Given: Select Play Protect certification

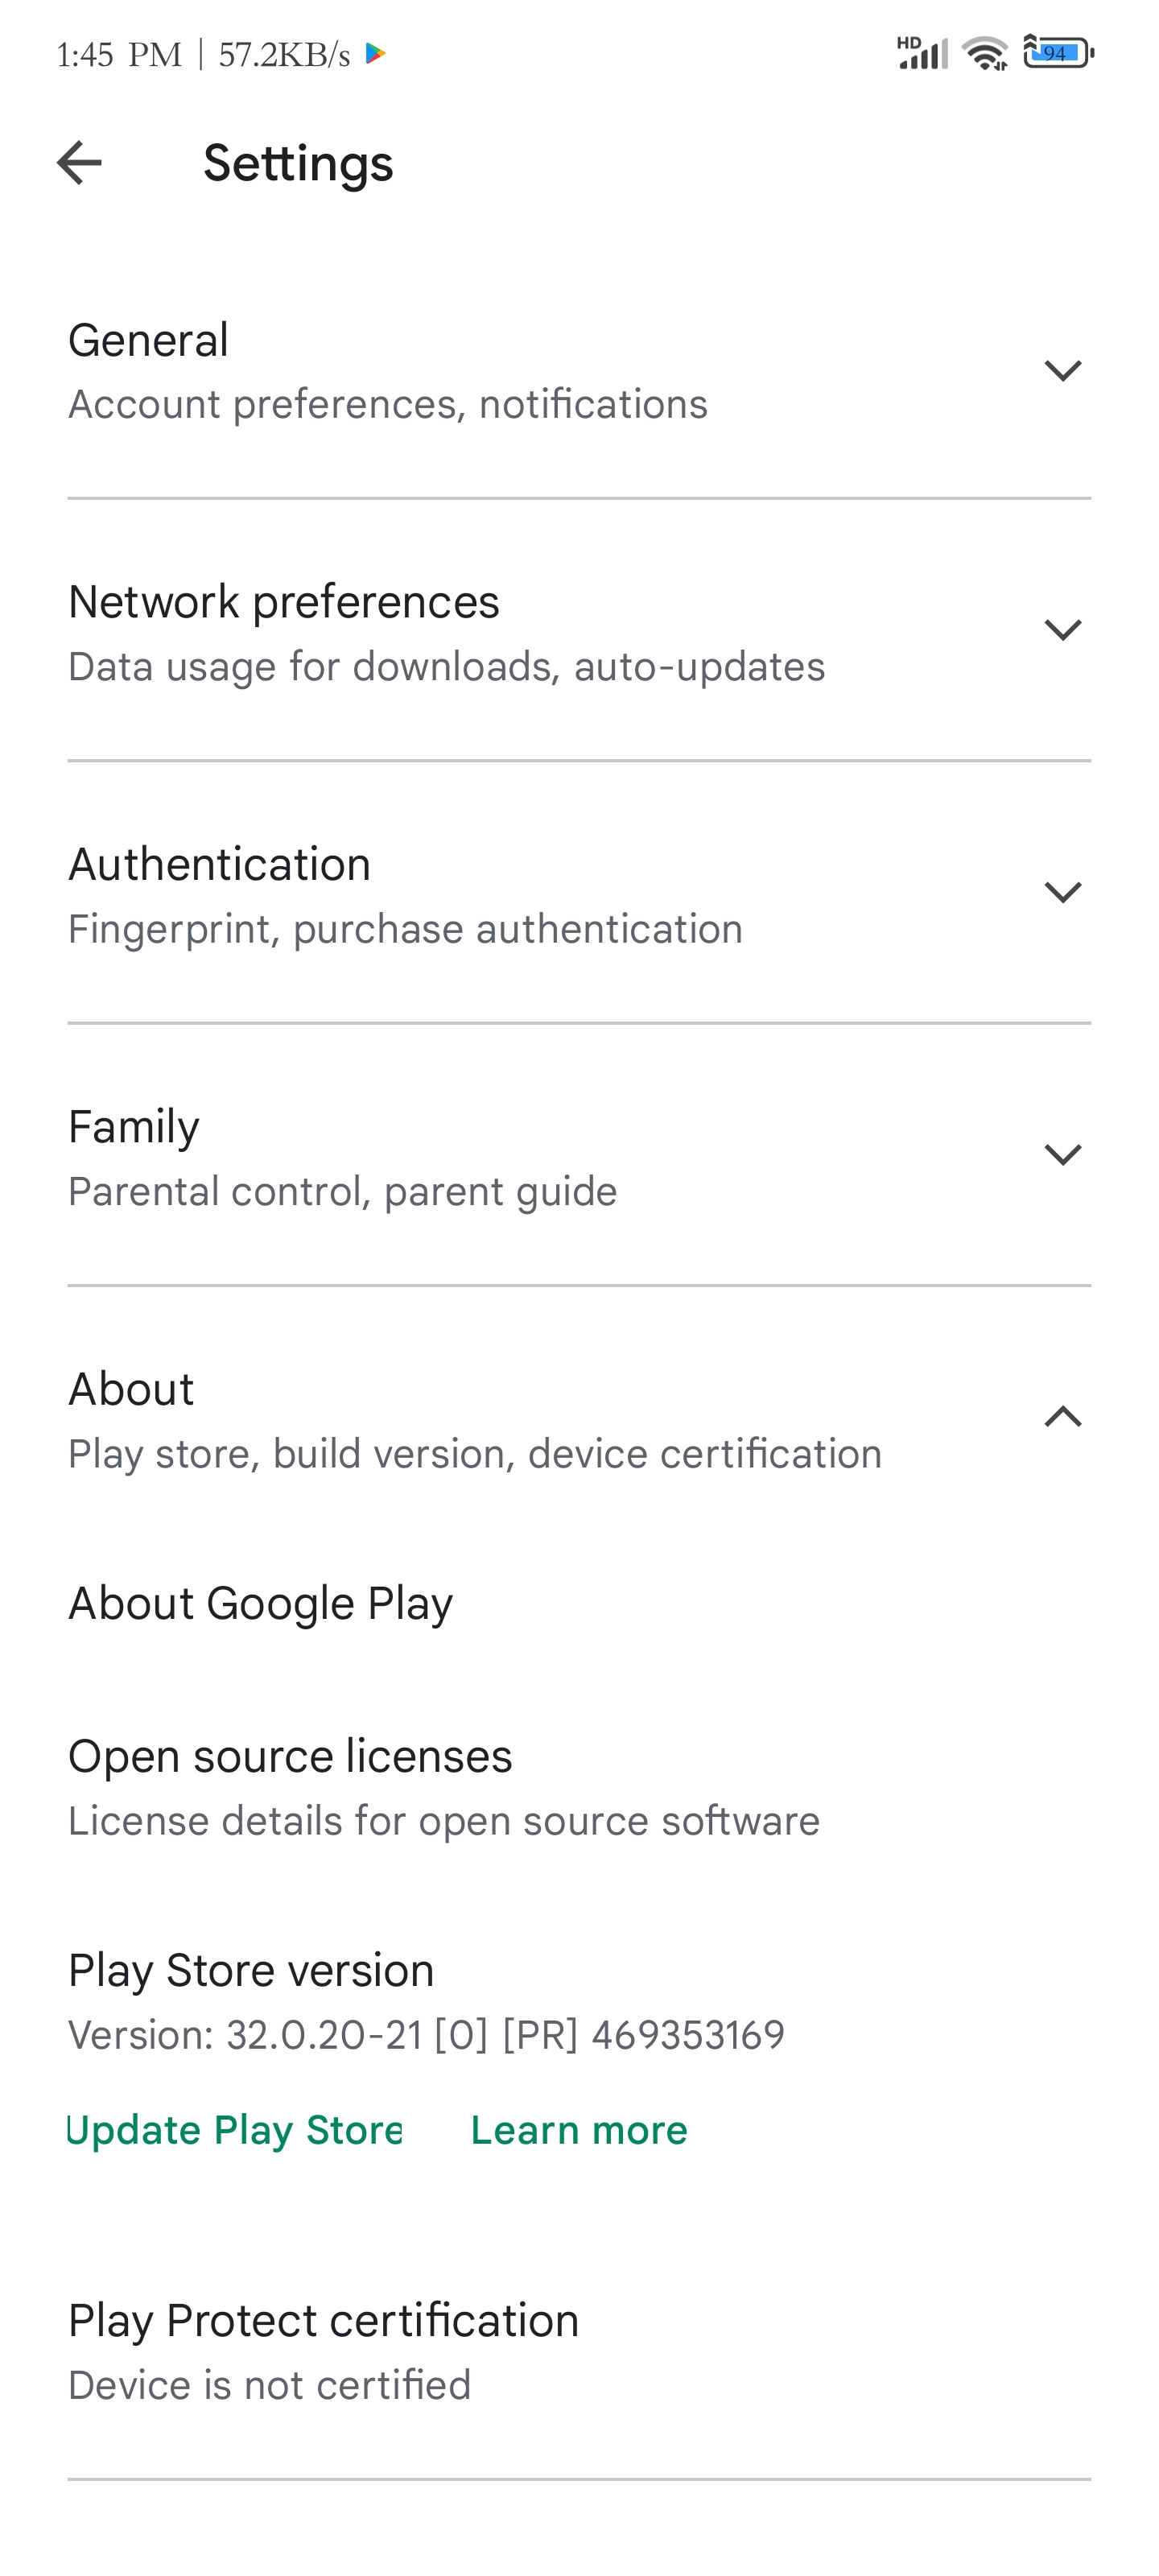Looking at the screenshot, I should tap(323, 2318).
